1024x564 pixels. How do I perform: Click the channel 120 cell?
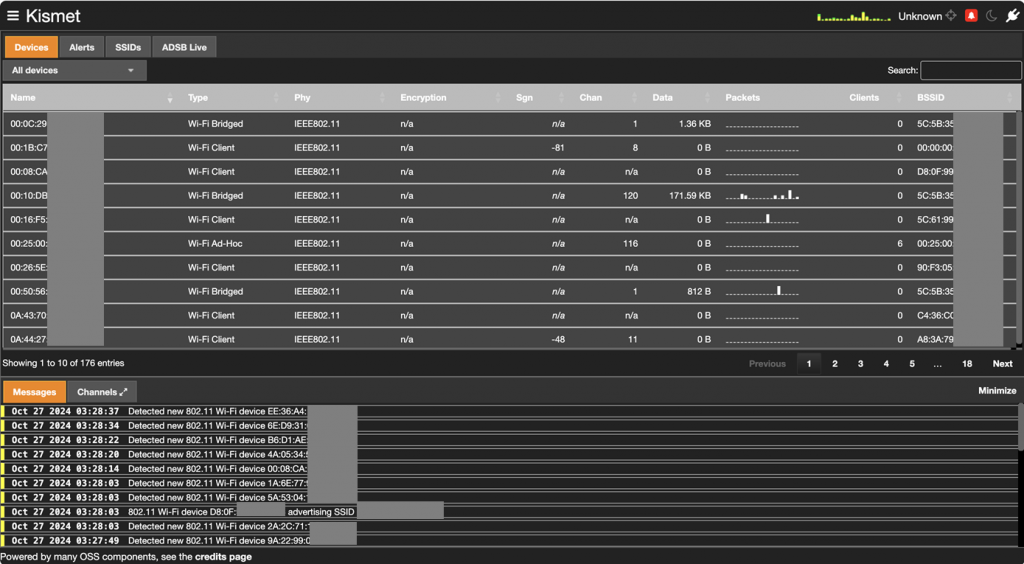[630, 195]
